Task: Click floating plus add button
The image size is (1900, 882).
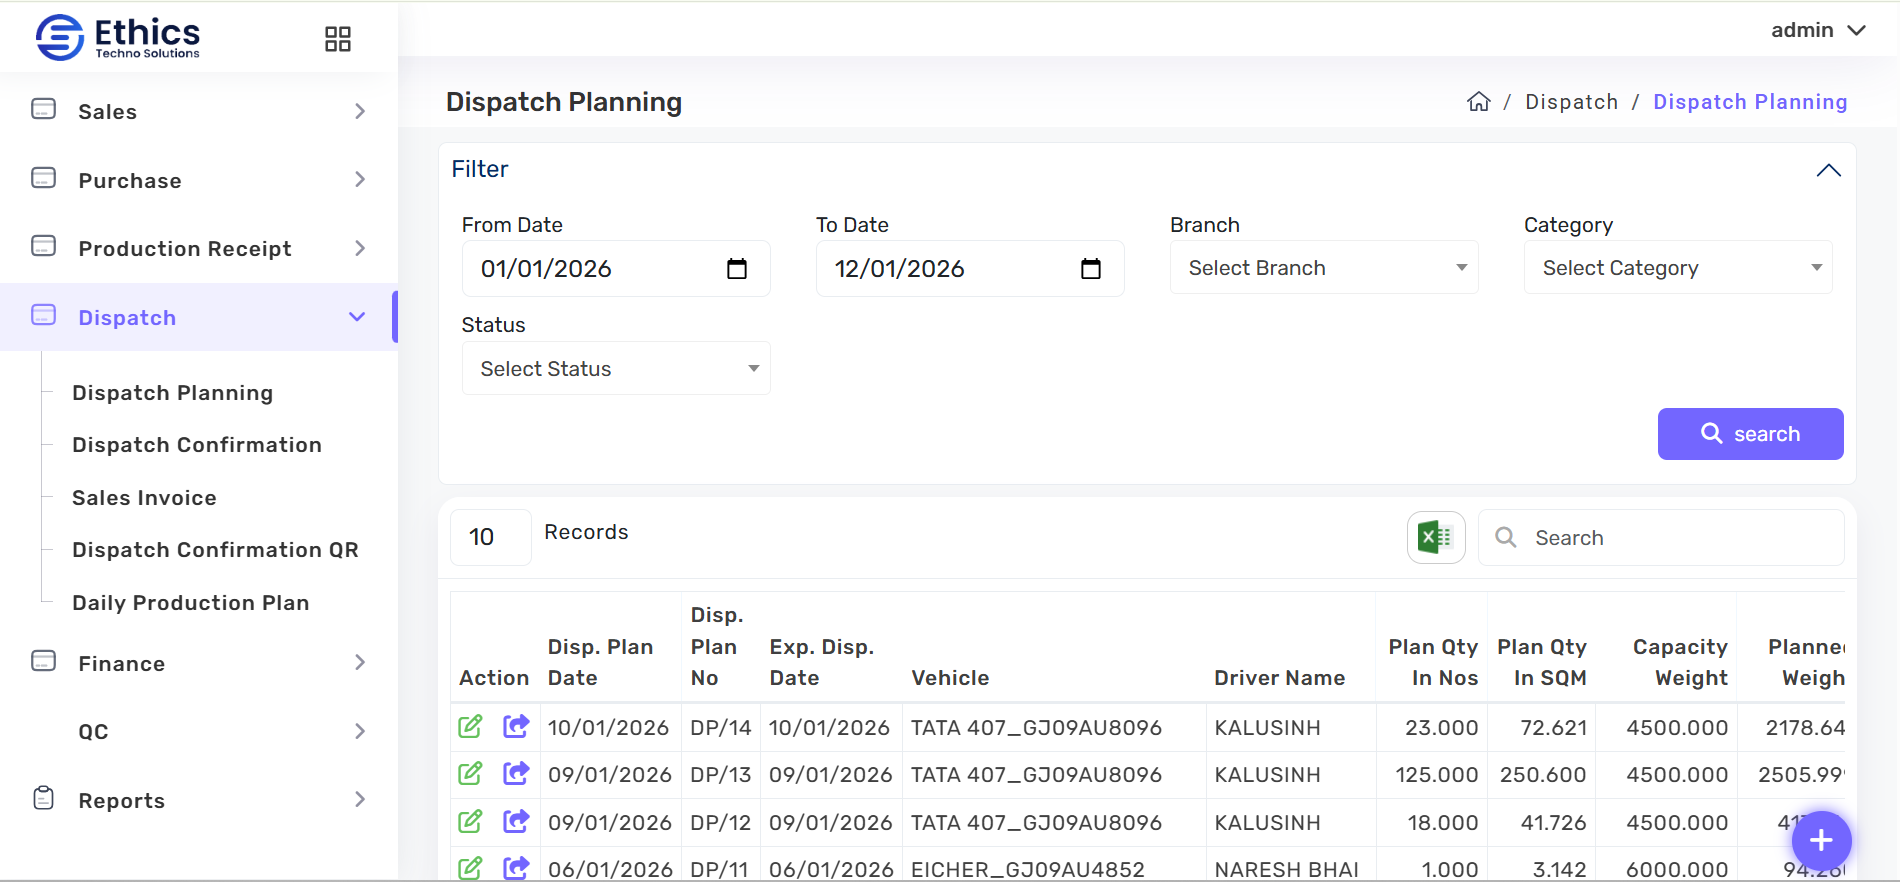Action: [1821, 840]
